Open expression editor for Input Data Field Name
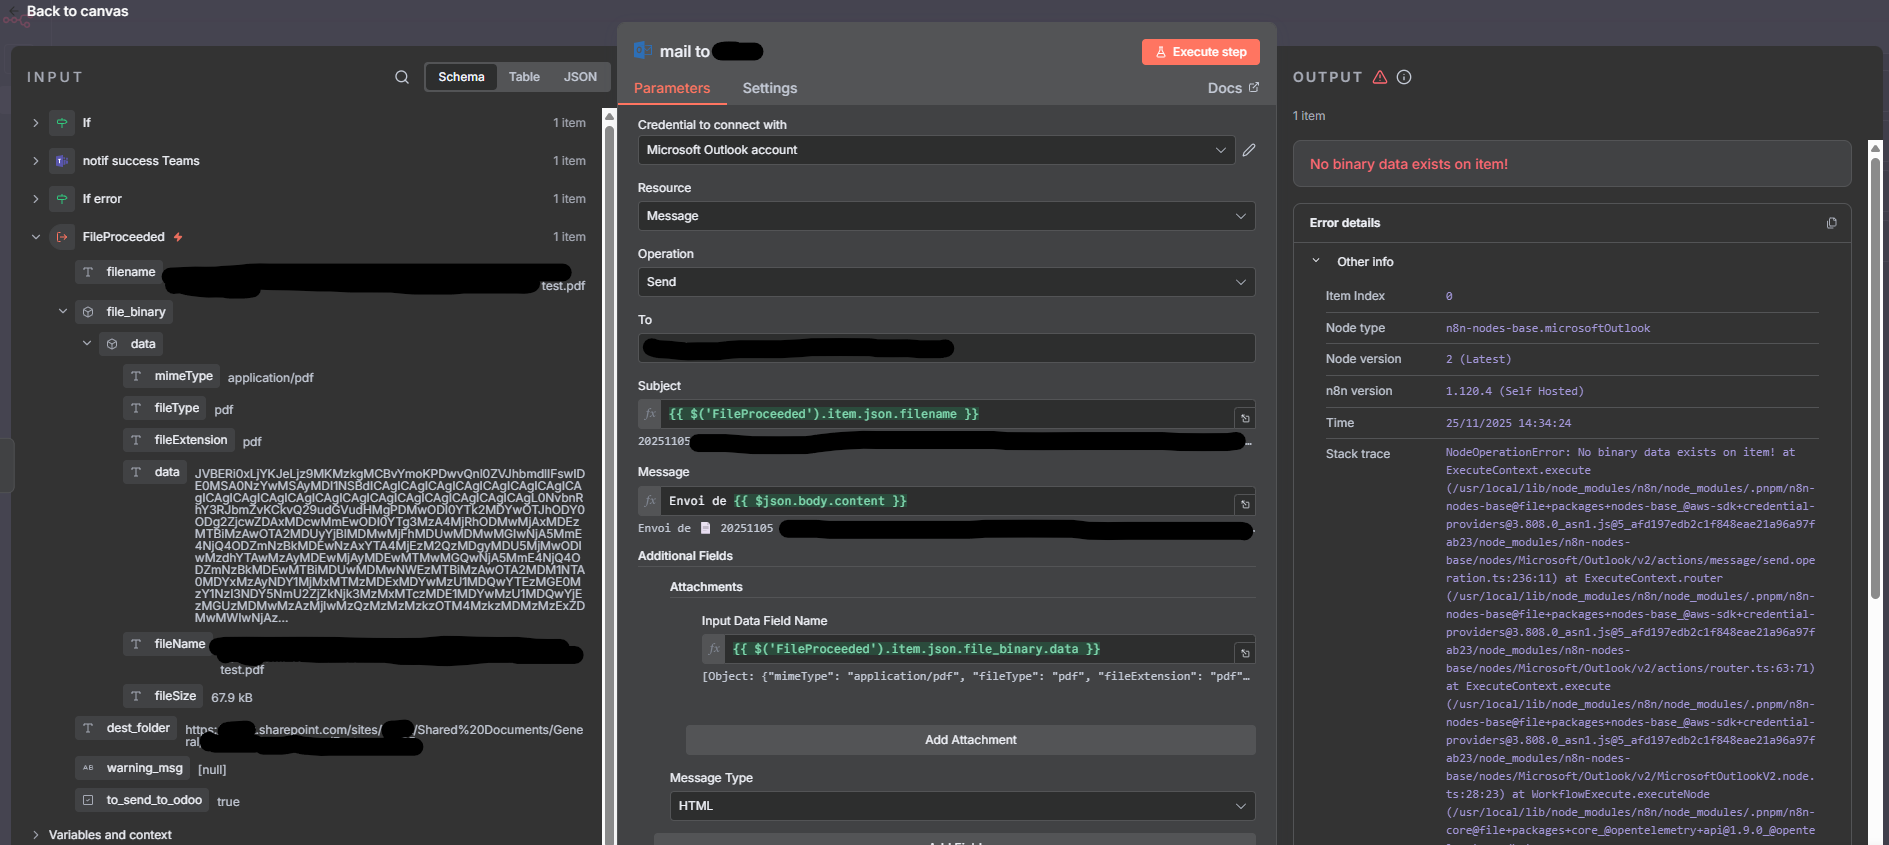The image size is (1889, 845). click(x=1245, y=653)
